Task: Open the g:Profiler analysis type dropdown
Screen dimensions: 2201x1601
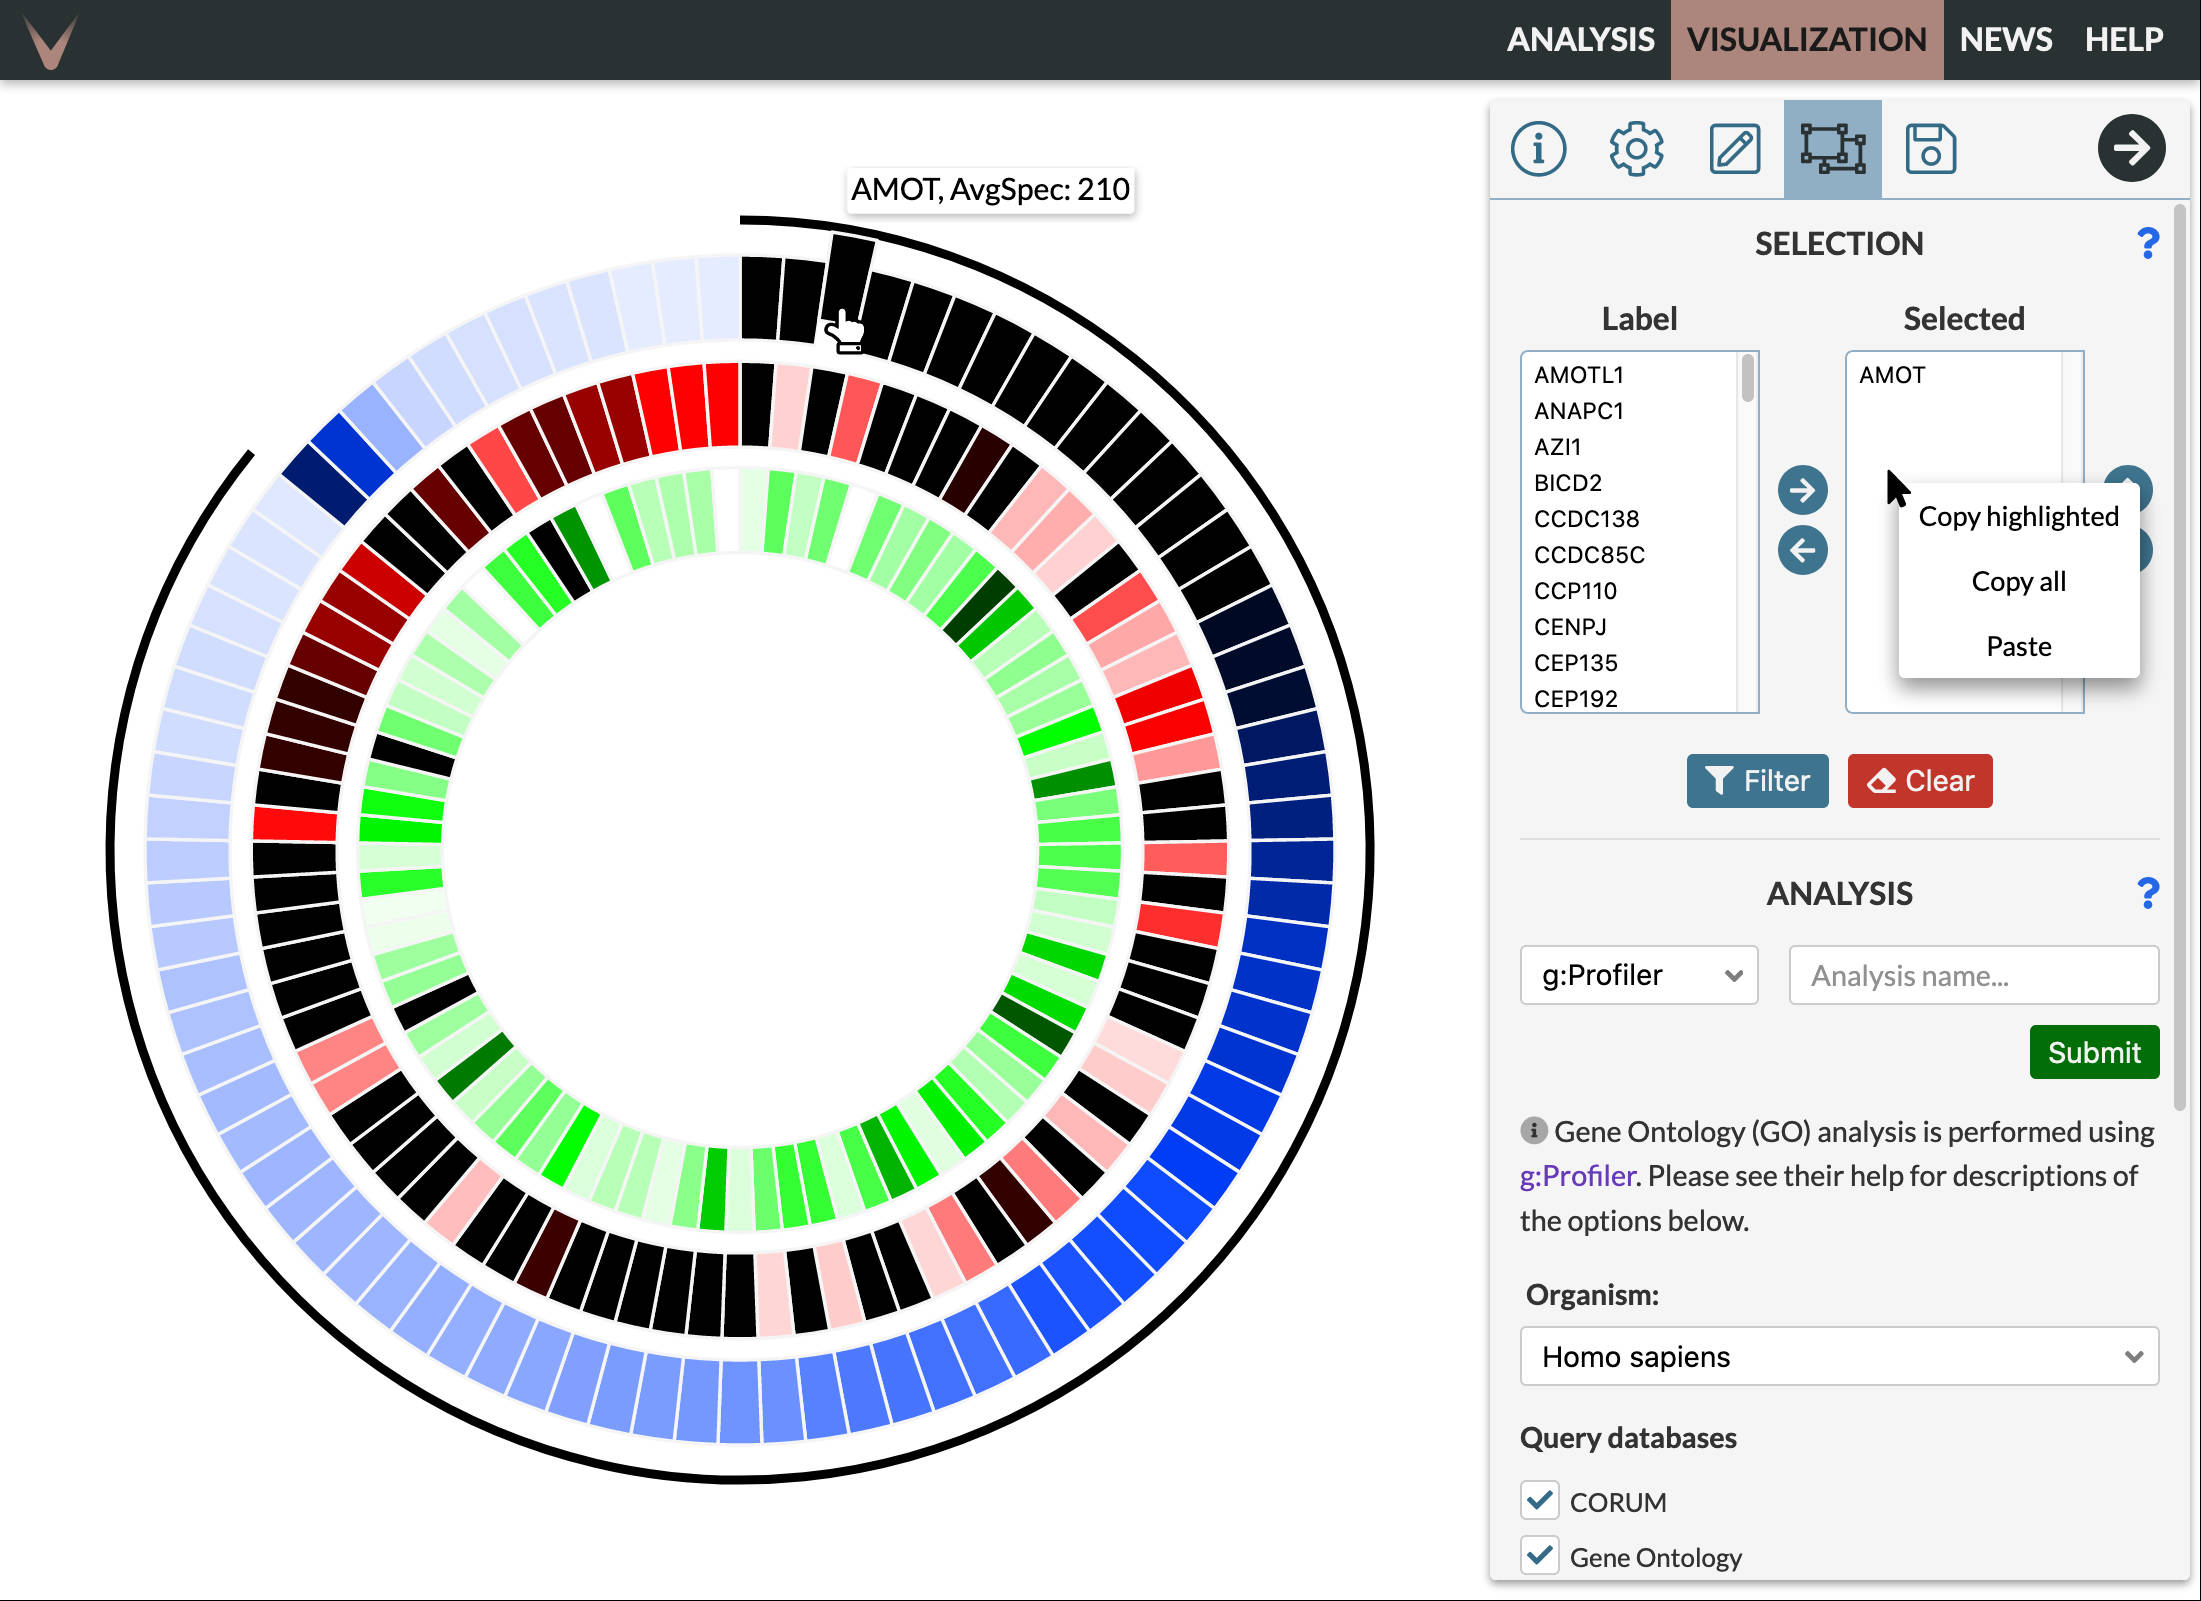Action: (1638, 975)
